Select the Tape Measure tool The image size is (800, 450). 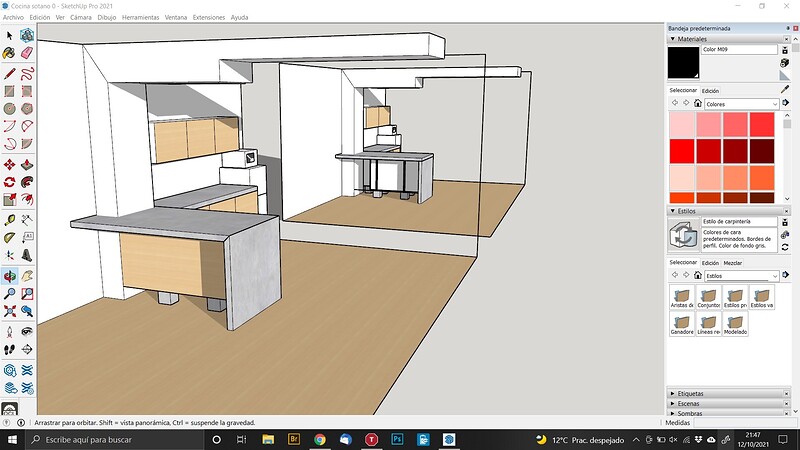pyautogui.click(x=9, y=219)
